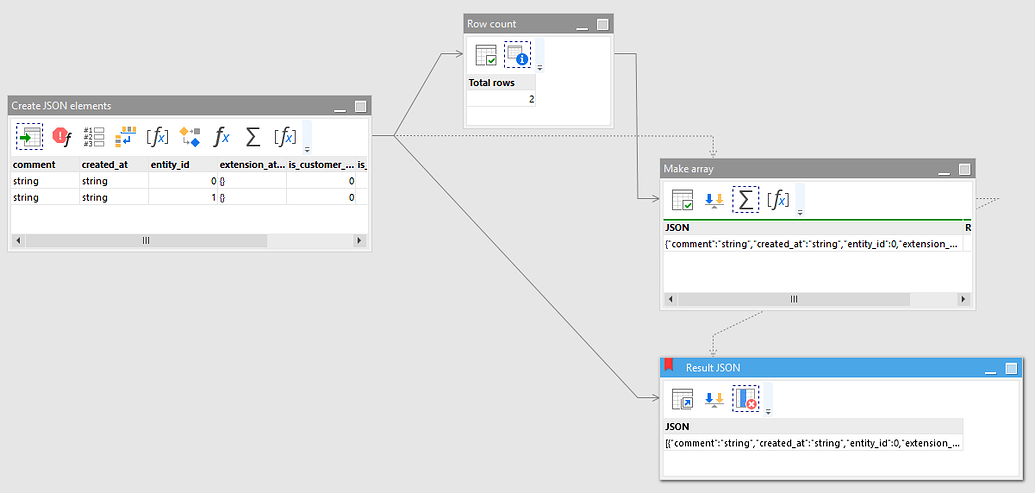Click the linked table icon in Result JSON

[x=683, y=399]
